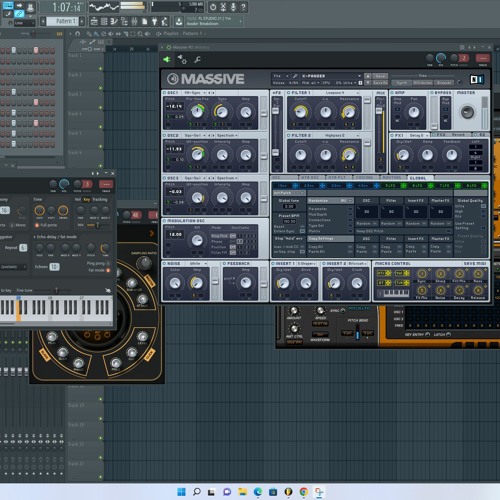Open Windows taskbar search
The height and width of the screenshot is (500, 500).
pos(197,492)
